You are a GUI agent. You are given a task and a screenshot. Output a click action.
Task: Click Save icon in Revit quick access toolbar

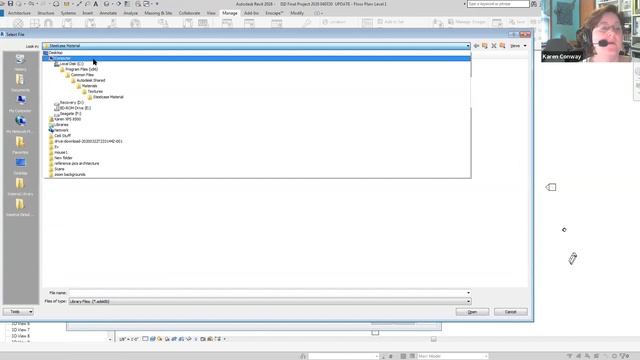(10, 4)
